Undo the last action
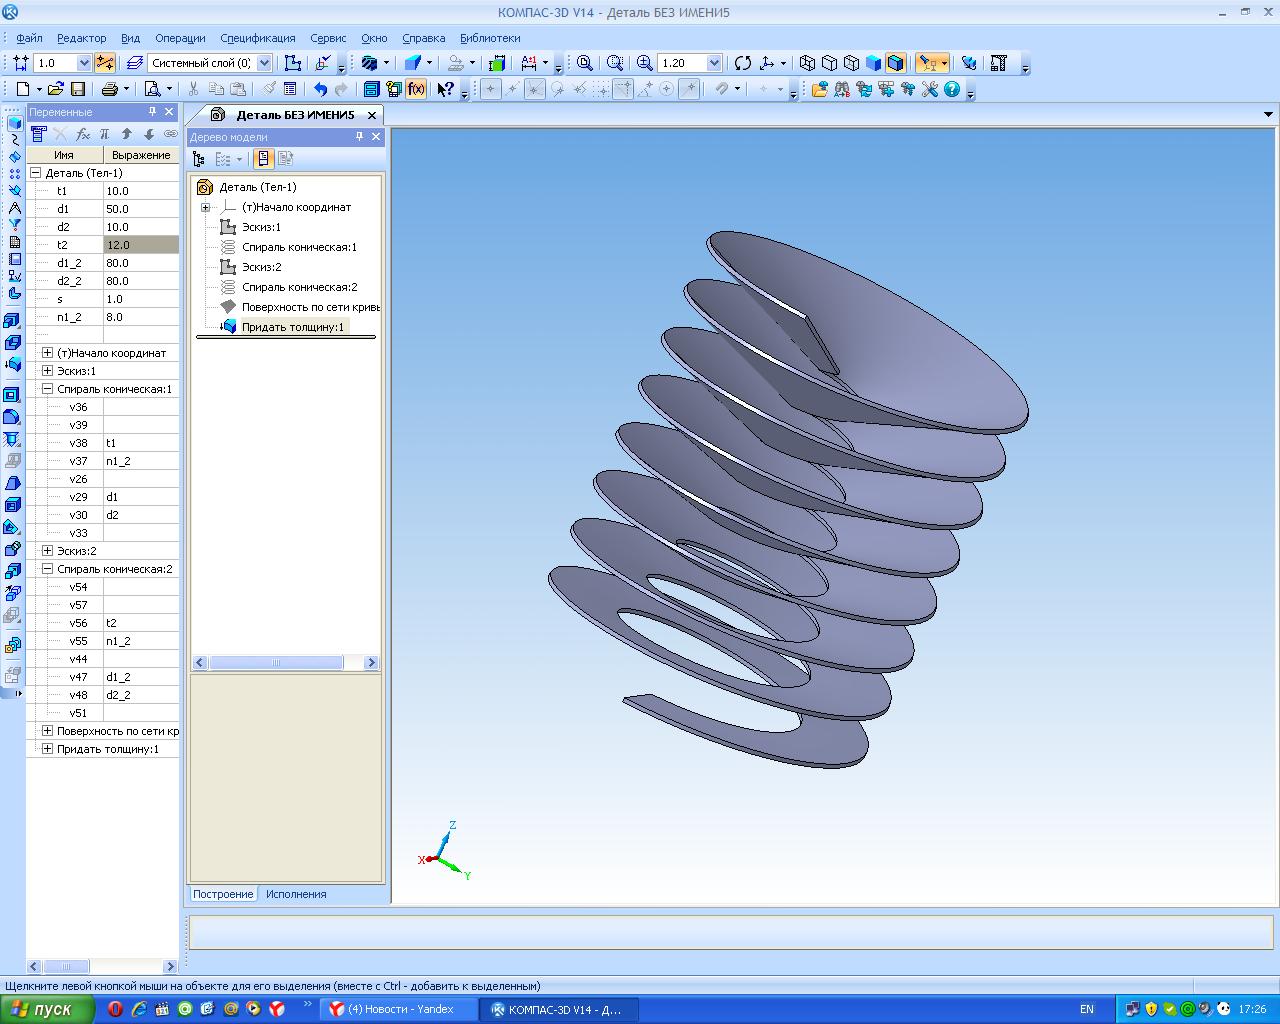Screen dimensions: 1280x1024 click(320, 89)
